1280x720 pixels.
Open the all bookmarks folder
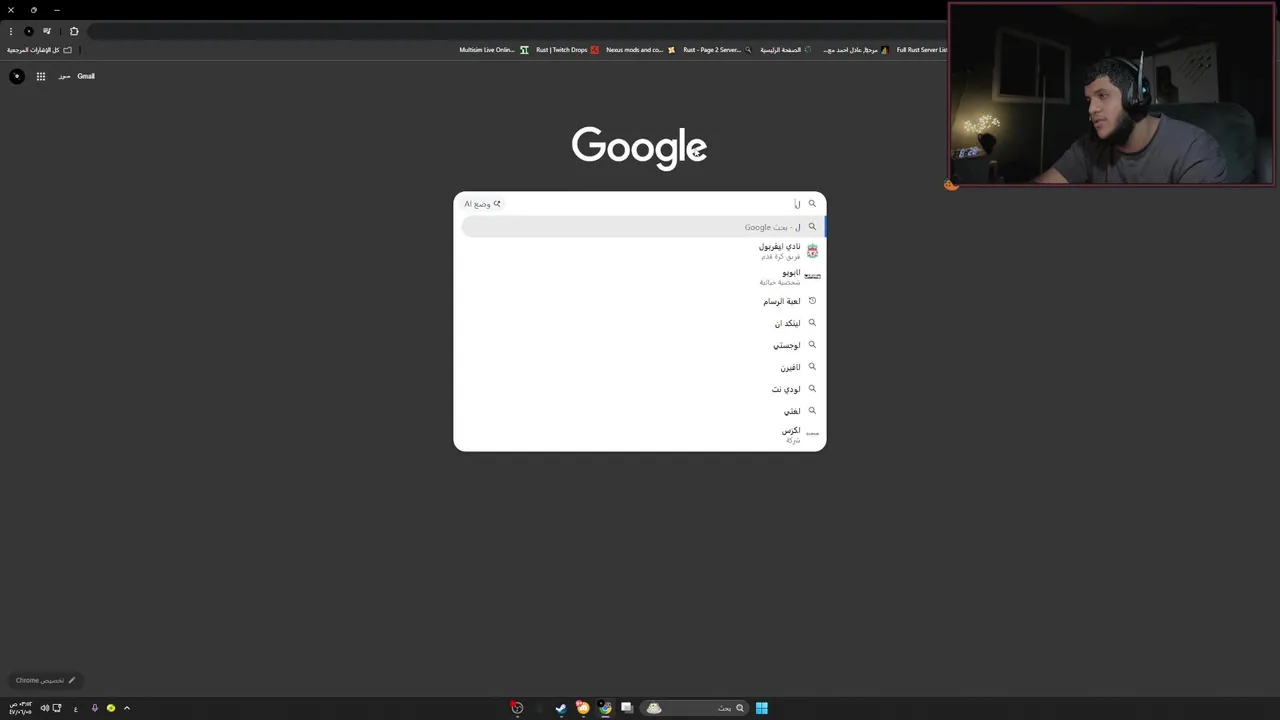39,50
